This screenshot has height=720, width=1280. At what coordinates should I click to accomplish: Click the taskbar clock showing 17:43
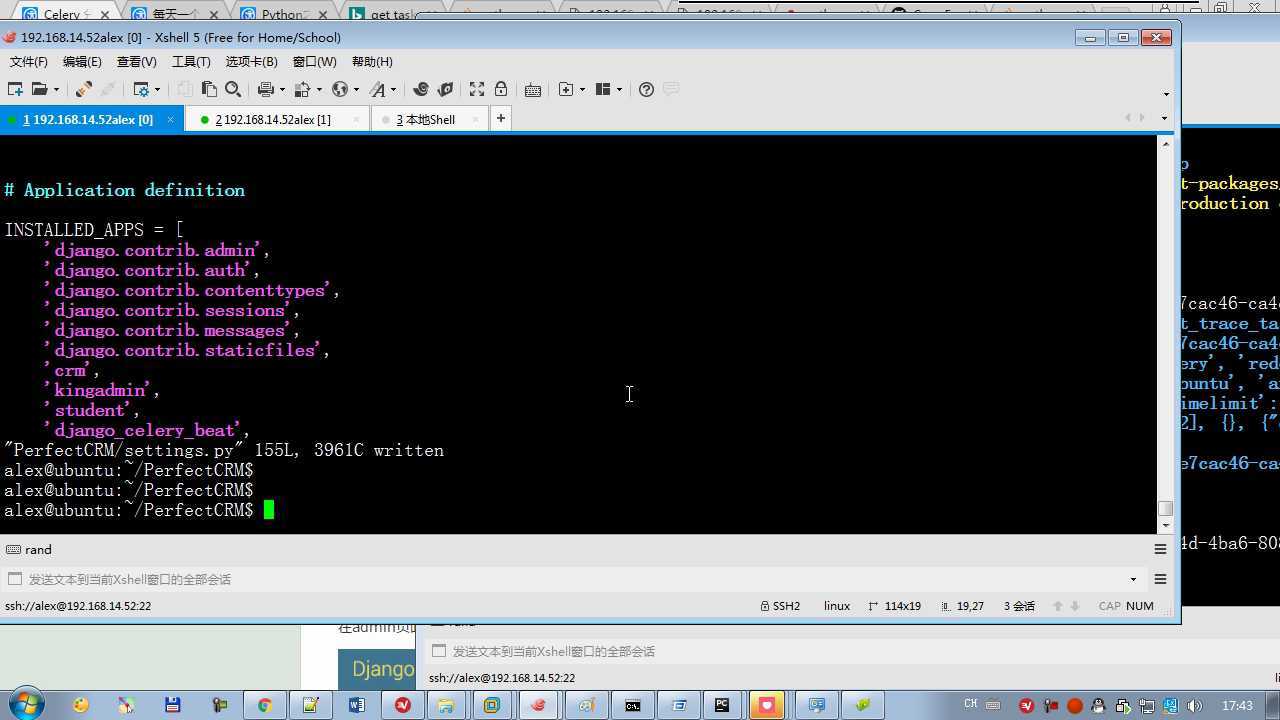point(1237,705)
